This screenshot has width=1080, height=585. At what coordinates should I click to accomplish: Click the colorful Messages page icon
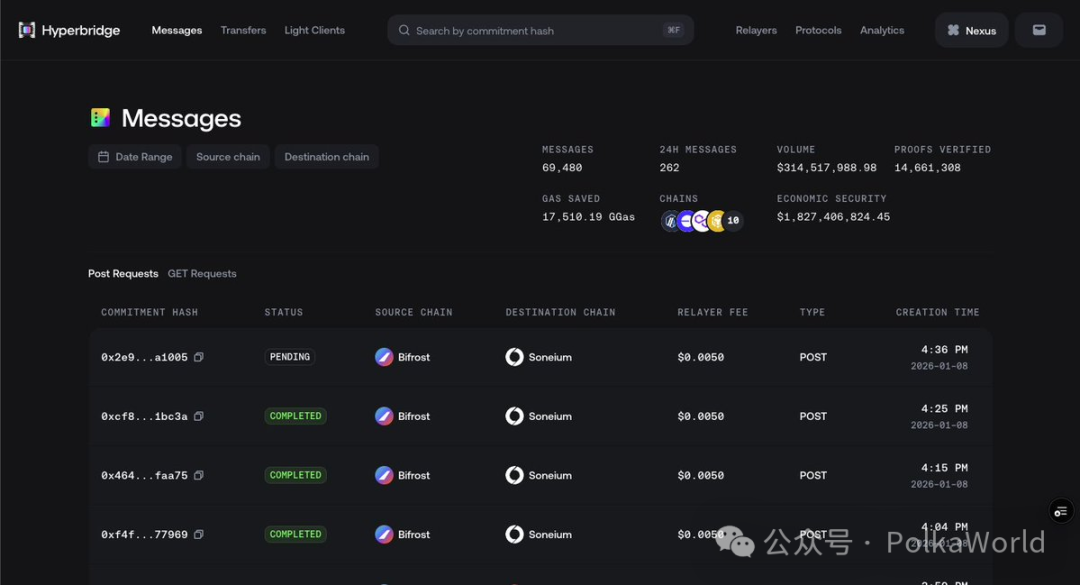[101, 118]
